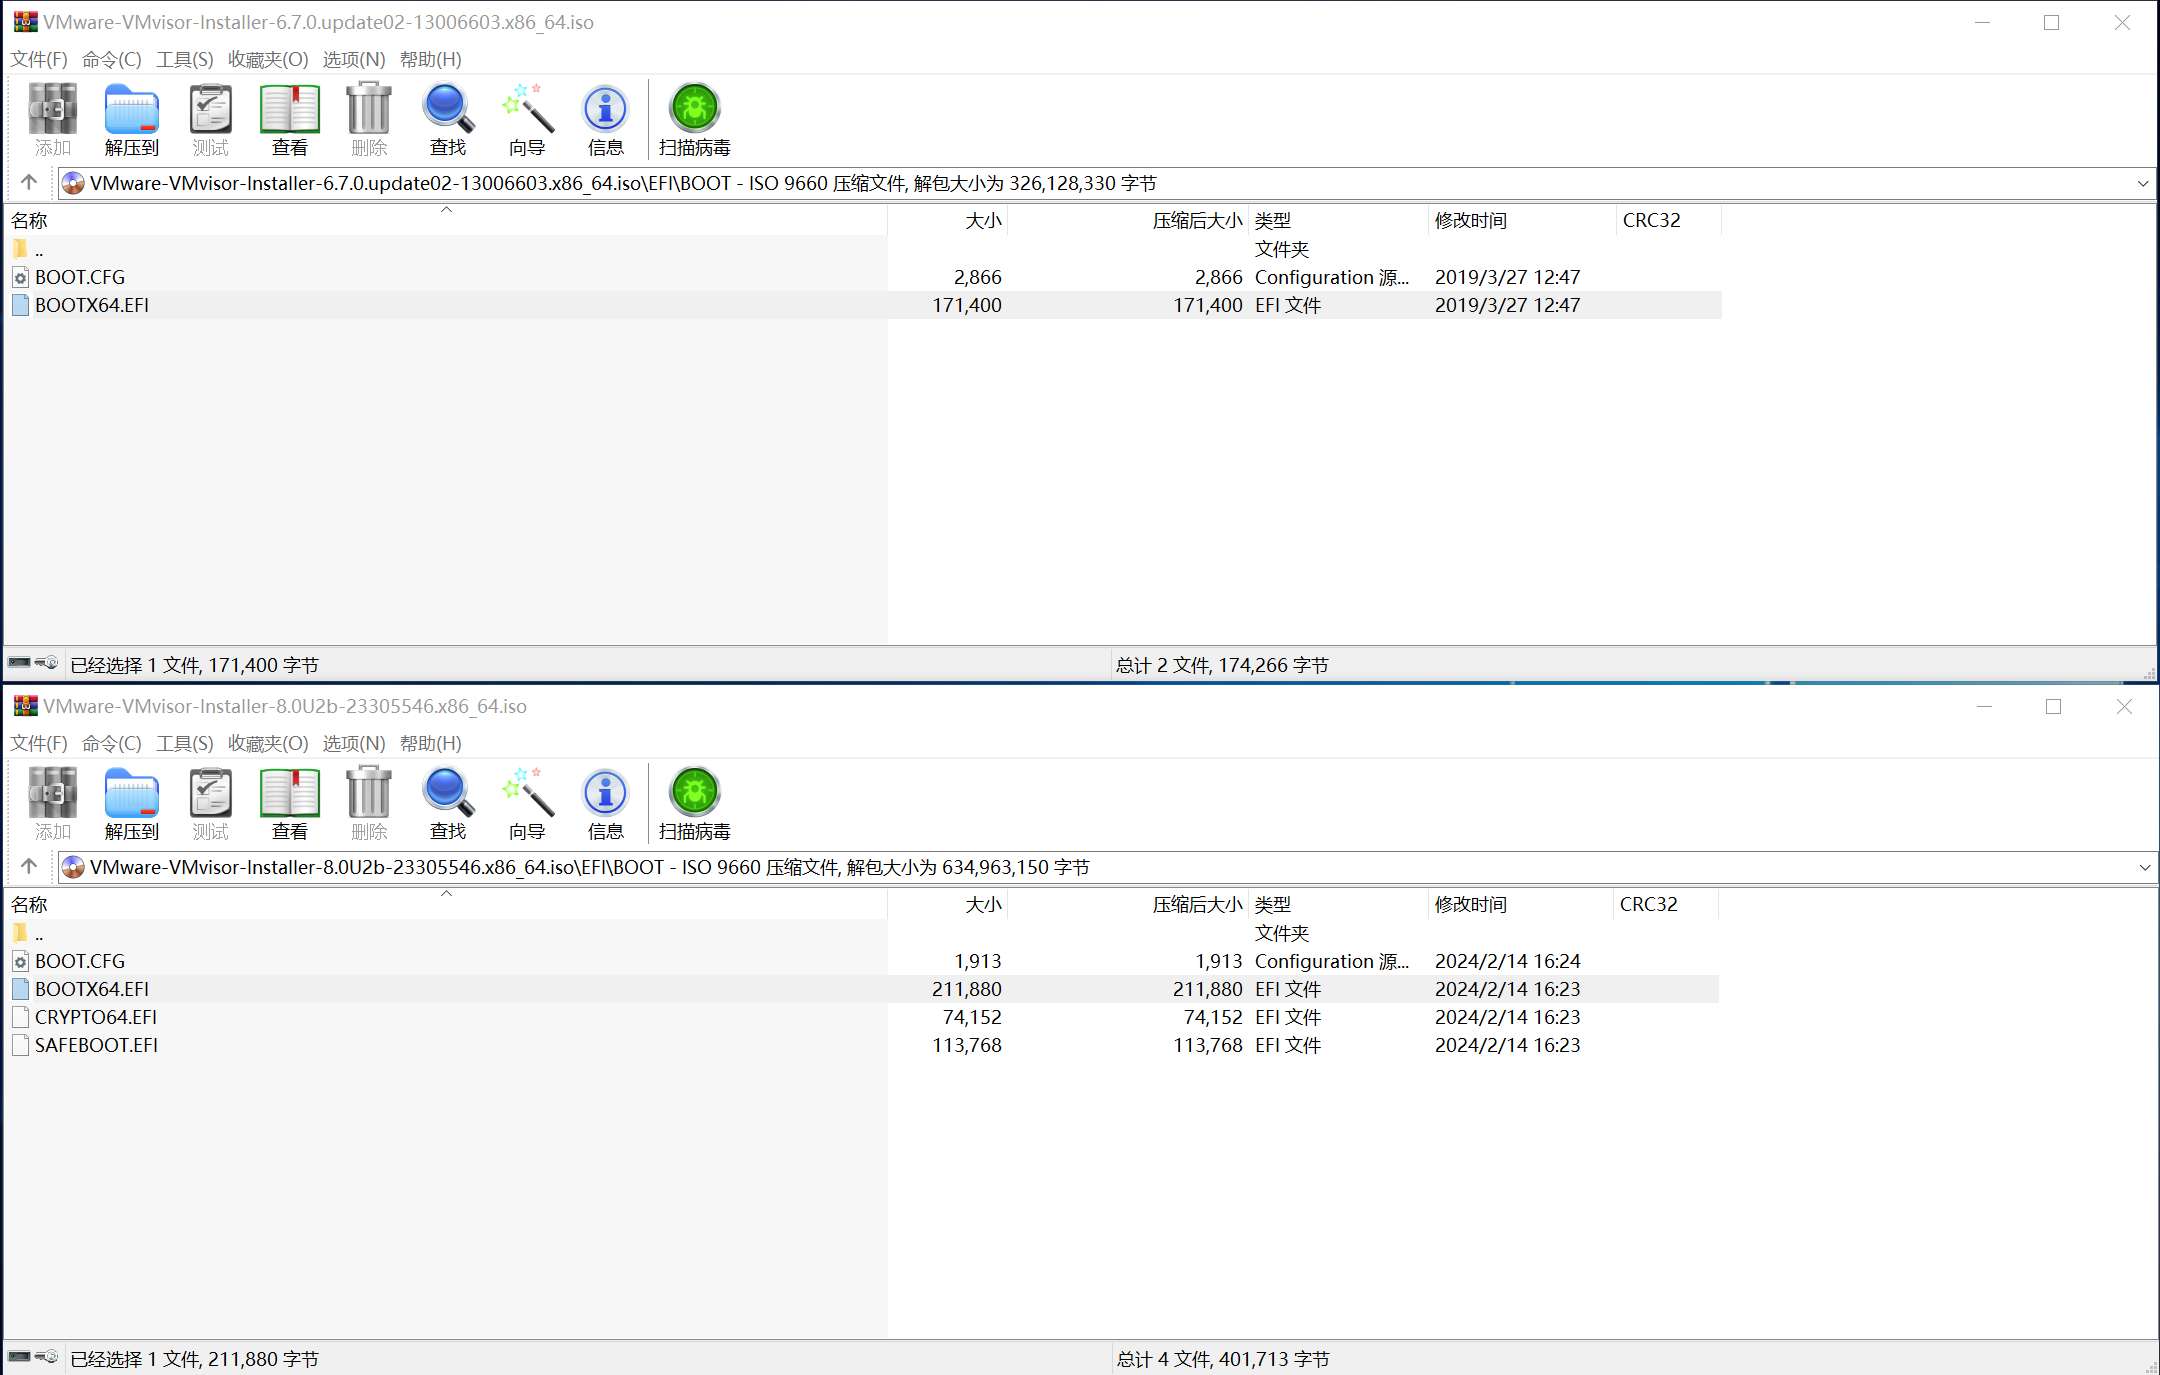
Task: Maximize the 6.7.0 installer window
Action: coord(2052,22)
